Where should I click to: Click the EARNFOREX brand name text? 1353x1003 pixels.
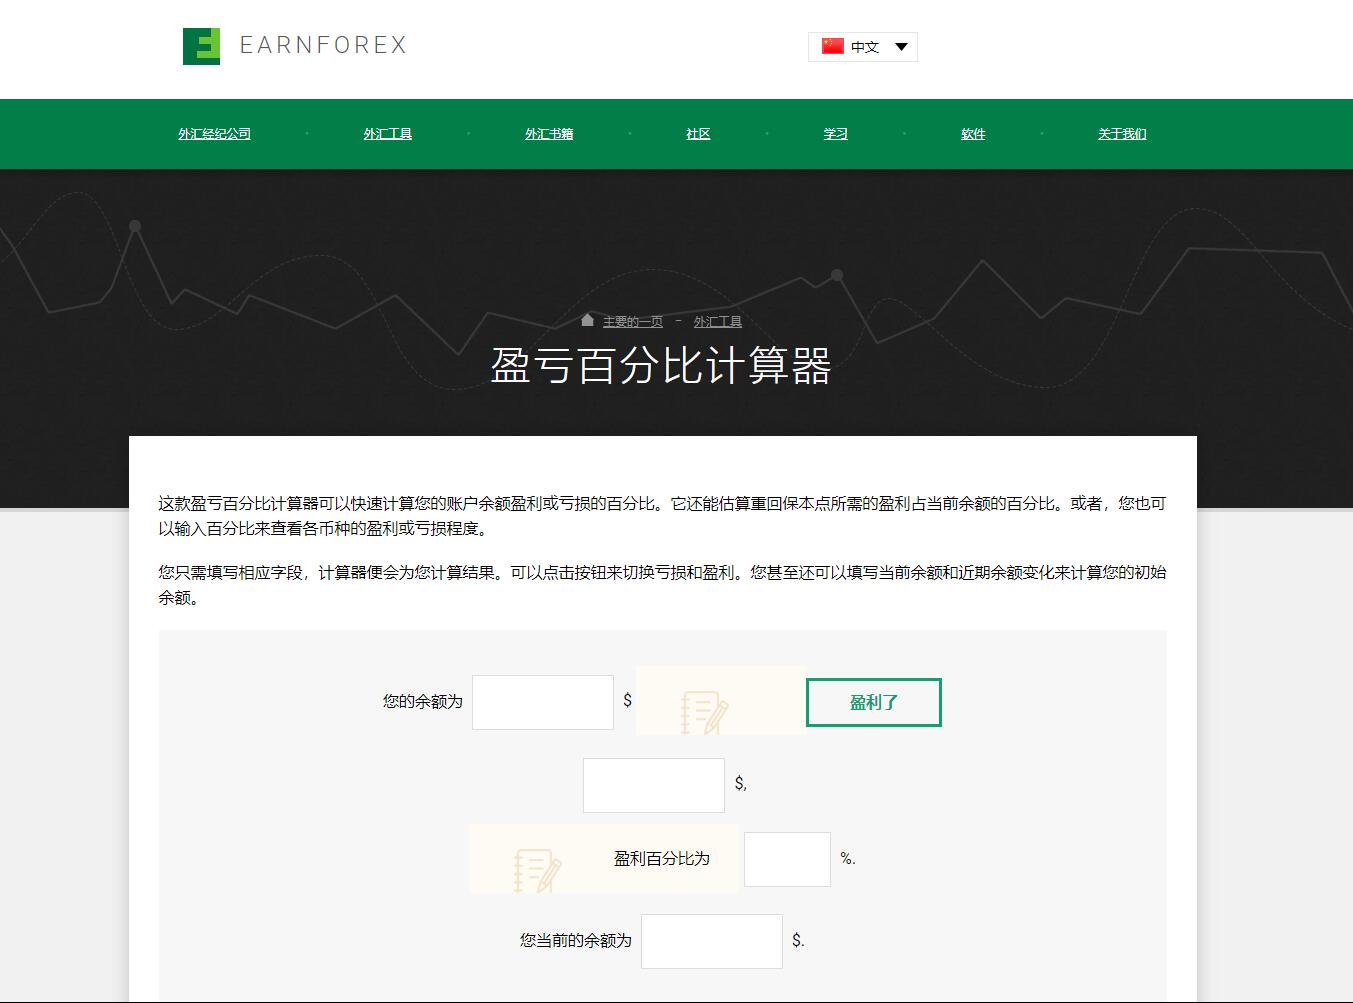click(x=323, y=45)
